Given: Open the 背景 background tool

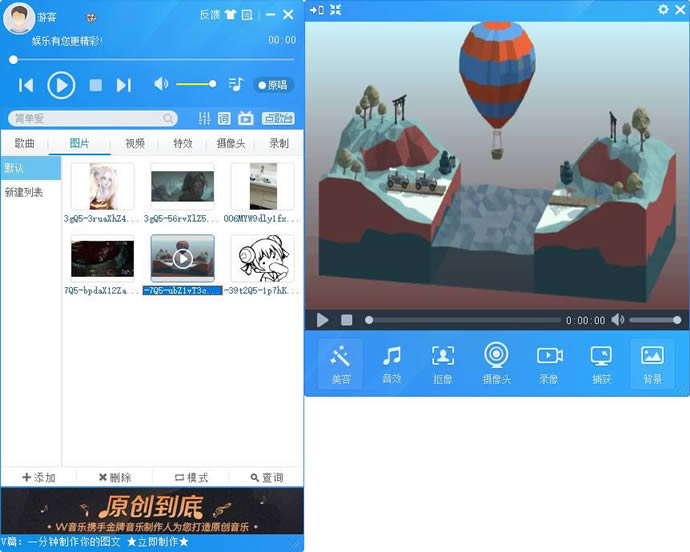Looking at the screenshot, I should point(652,364).
